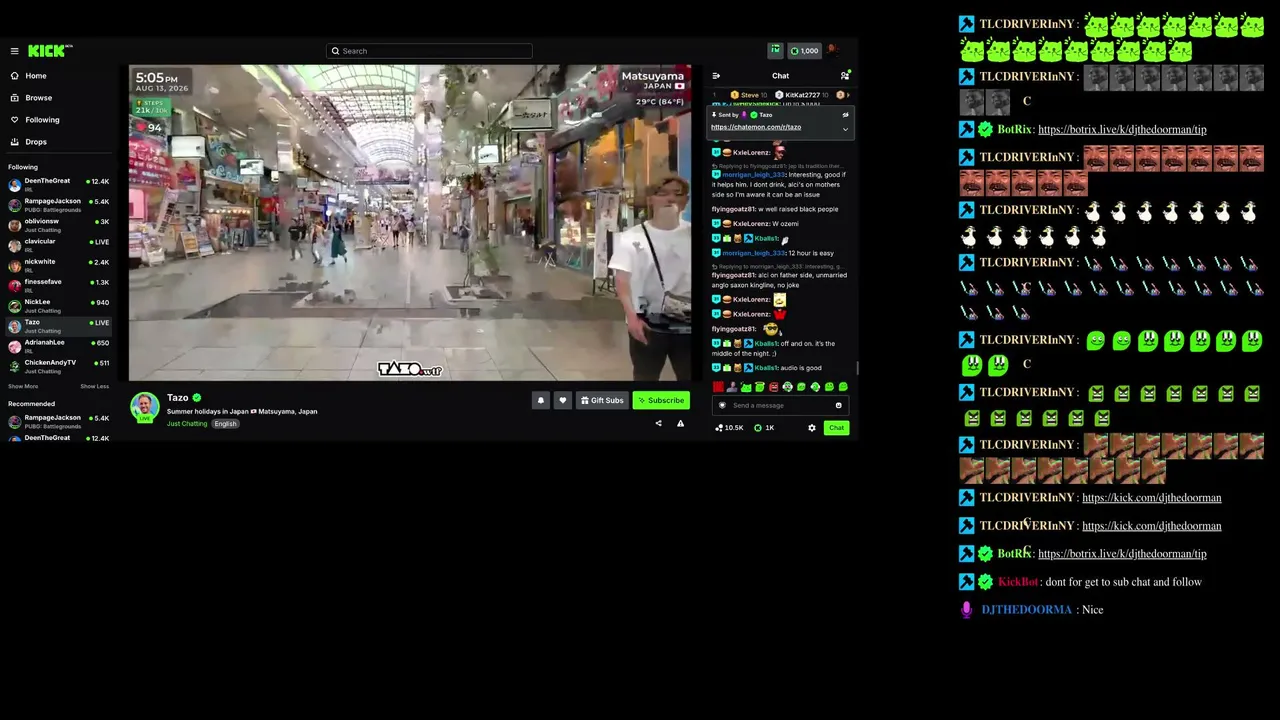The height and width of the screenshot is (720, 1280).
Task: Open oblivionsw channel in the sidebar
Action: pyautogui.click(x=59, y=225)
